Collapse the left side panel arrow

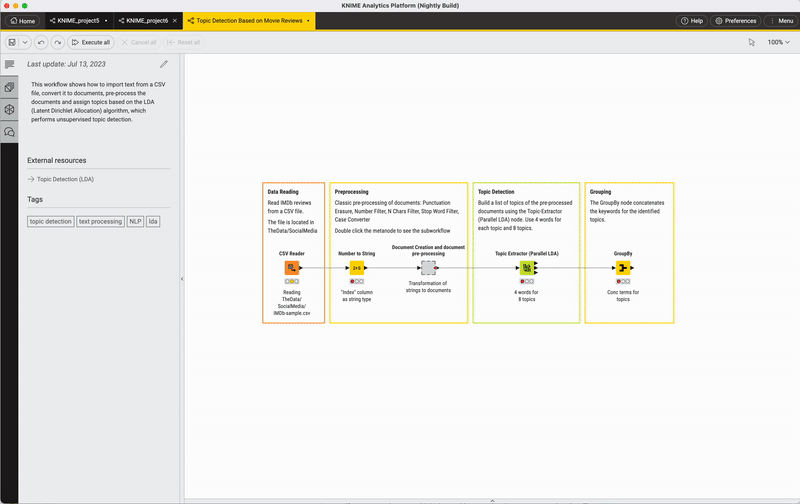(182, 279)
